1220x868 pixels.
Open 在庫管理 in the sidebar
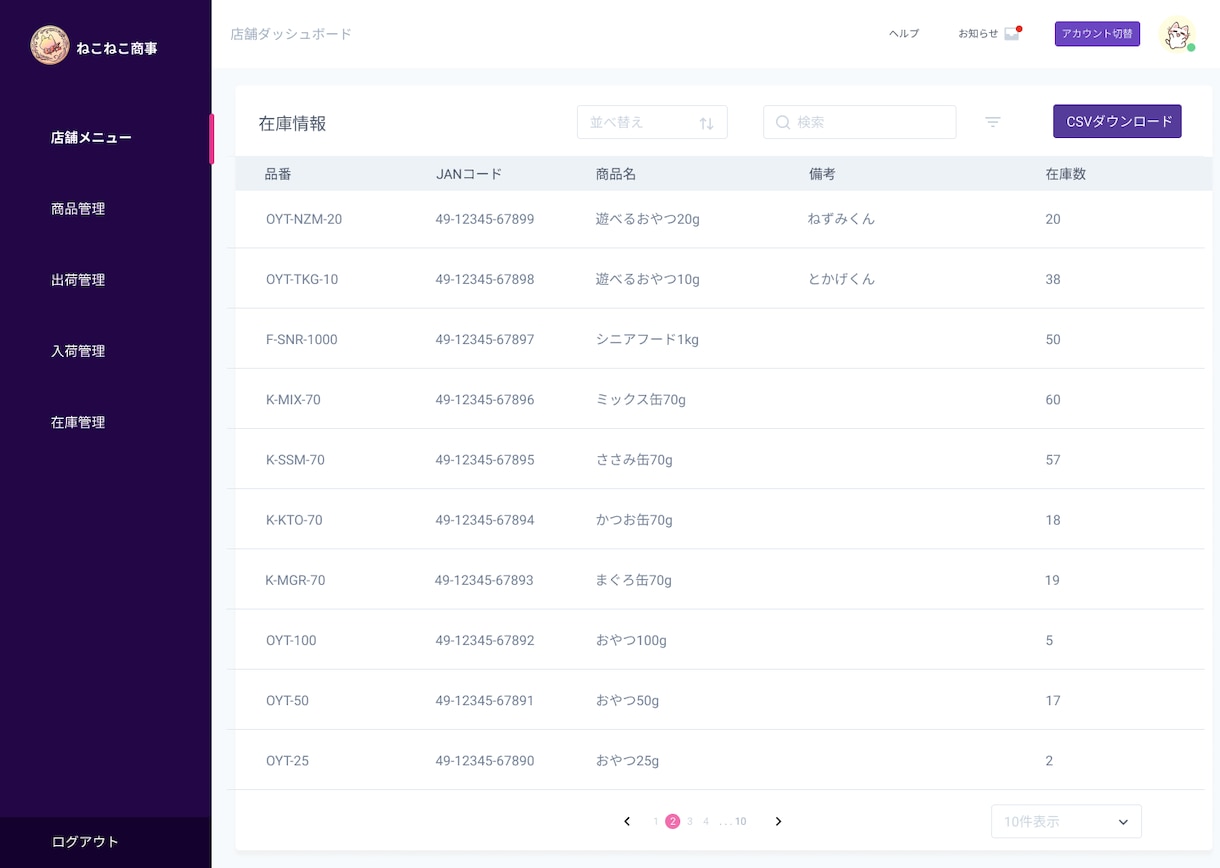78,422
